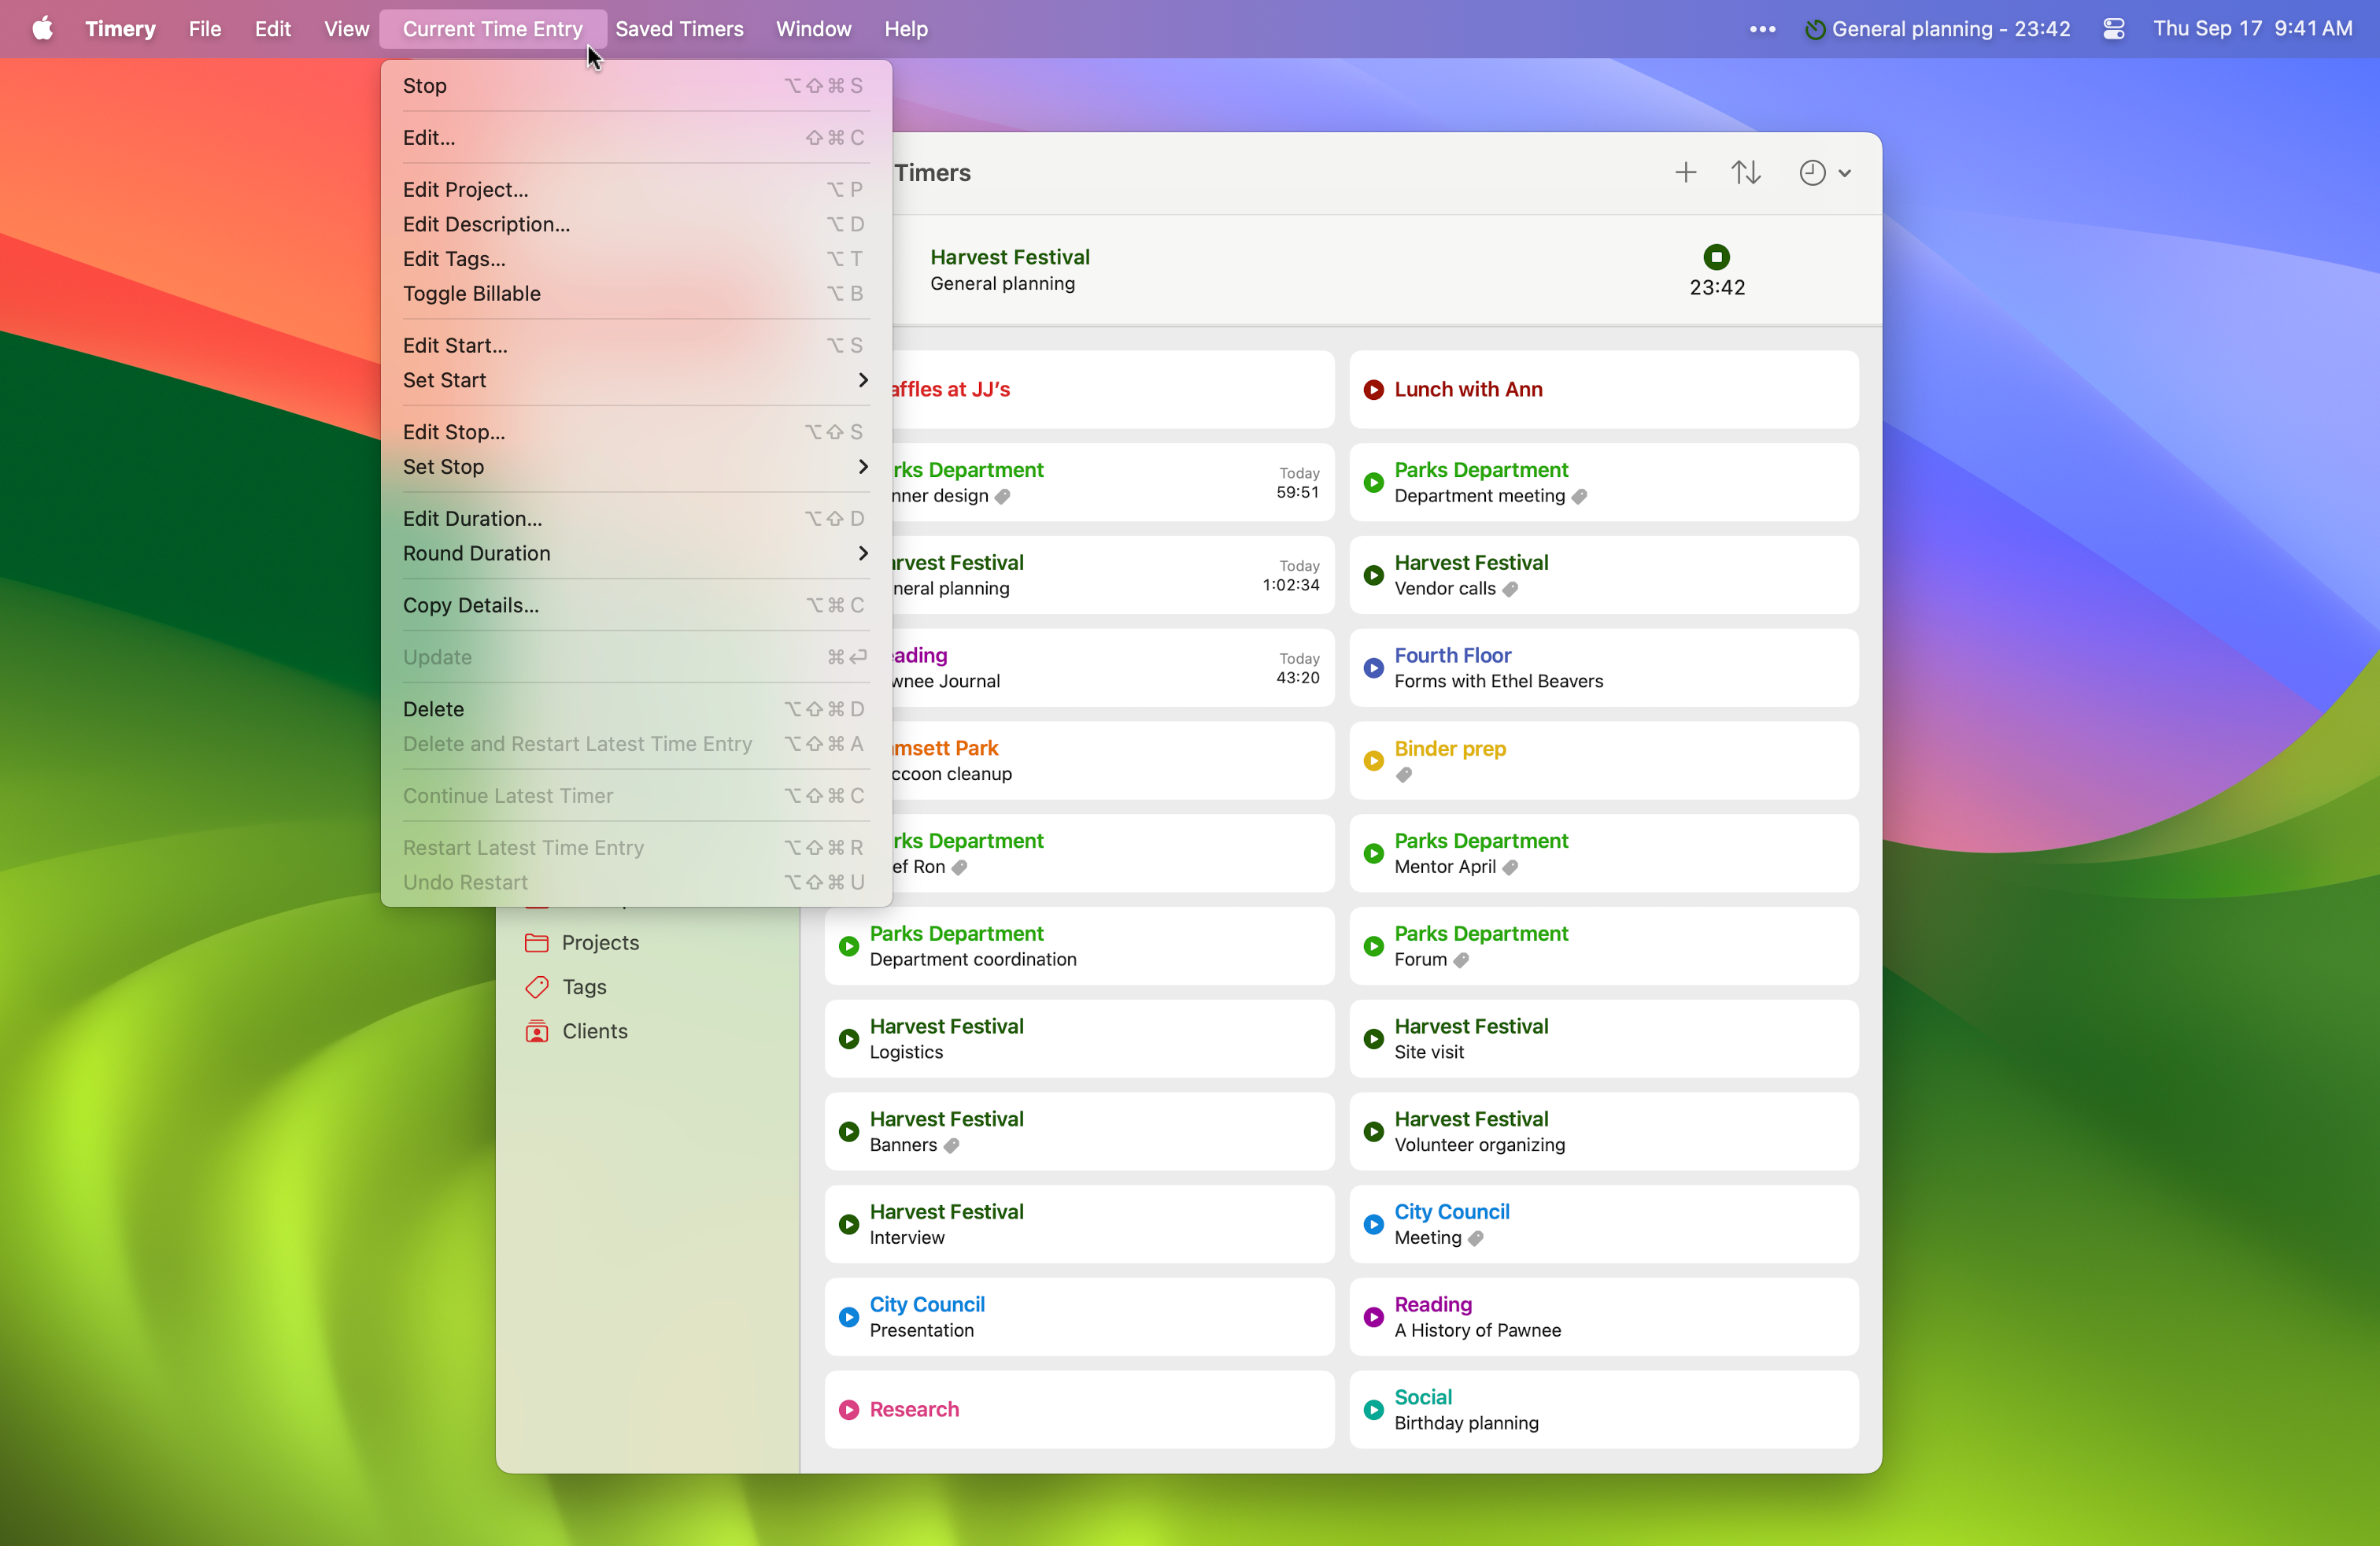Play the Parks Department Mentor April timer
The width and height of the screenshot is (2380, 1546).
pyautogui.click(x=1374, y=853)
